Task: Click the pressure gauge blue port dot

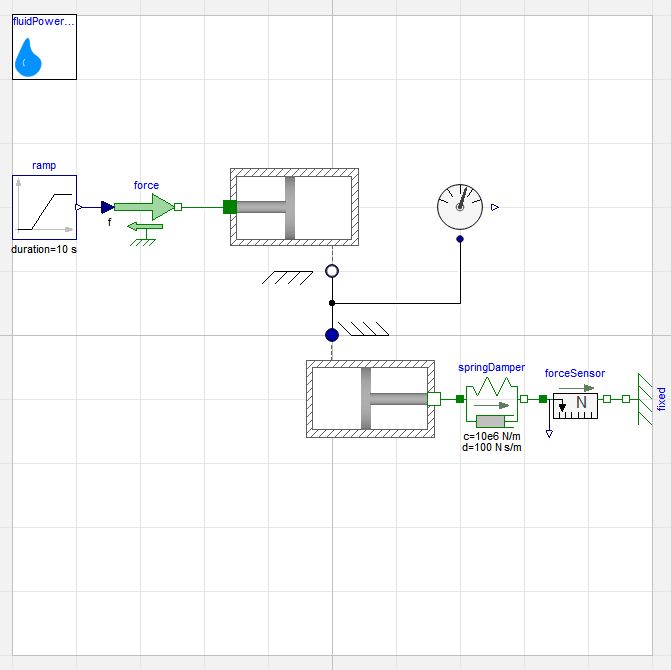Action: 460,239
